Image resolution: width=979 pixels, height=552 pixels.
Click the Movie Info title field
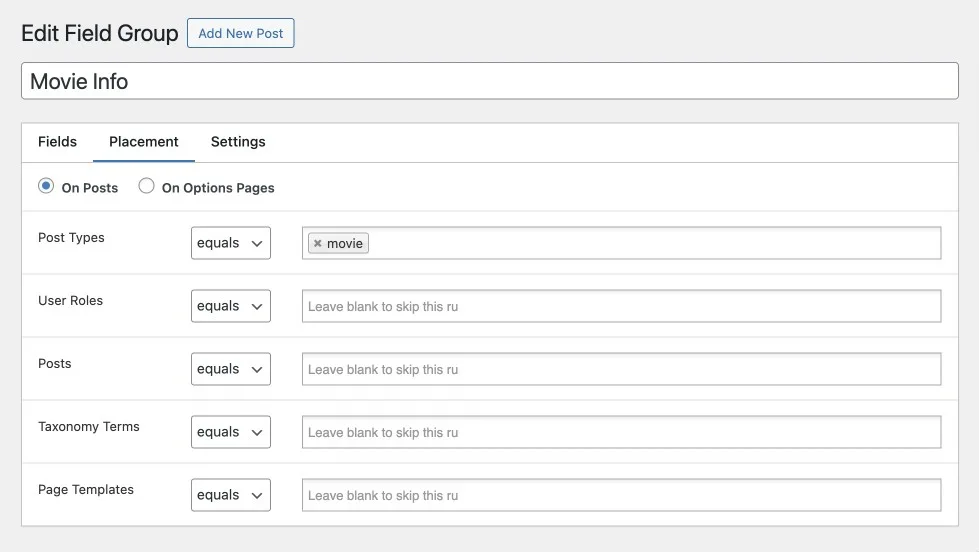coord(490,81)
